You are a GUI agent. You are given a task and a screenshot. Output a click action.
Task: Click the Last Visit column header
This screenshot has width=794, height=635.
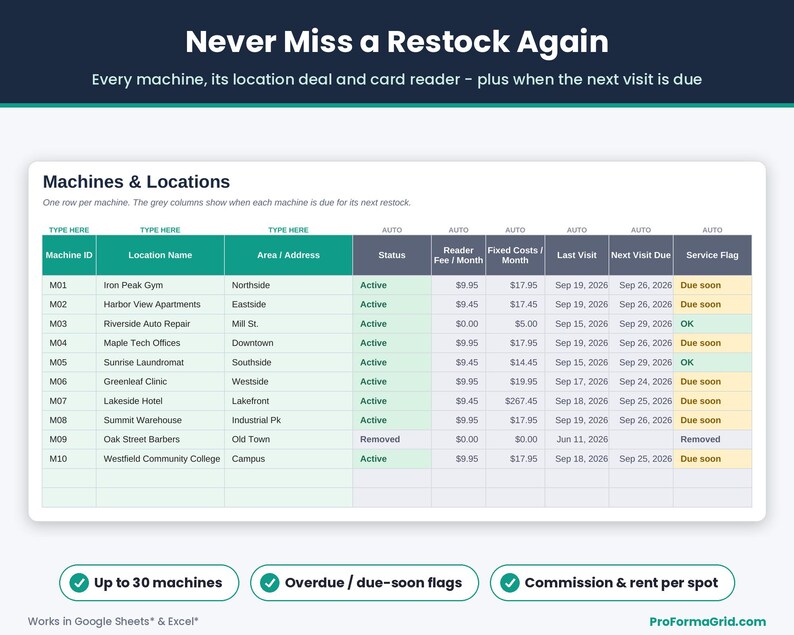pos(577,255)
